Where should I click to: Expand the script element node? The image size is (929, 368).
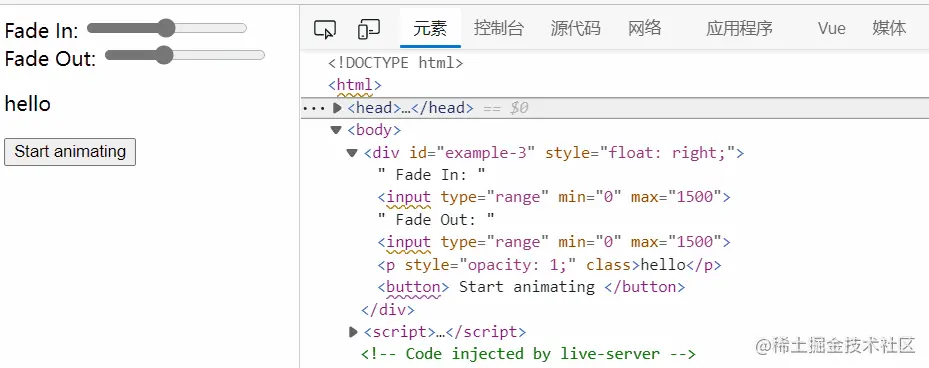click(353, 332)
